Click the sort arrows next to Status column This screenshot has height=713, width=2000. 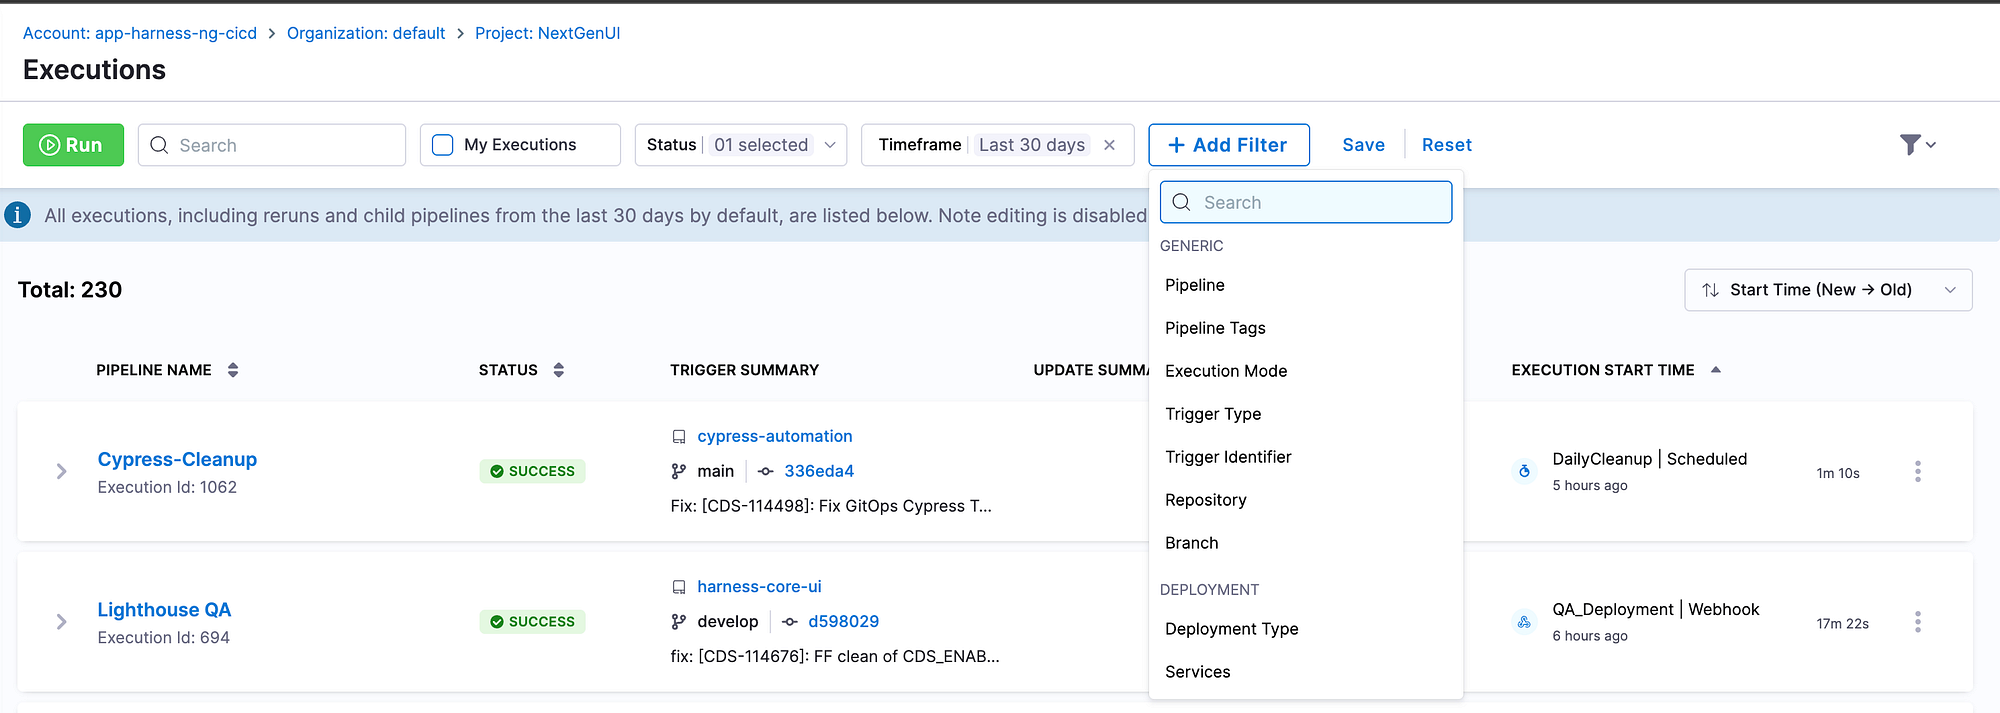pos(559,370)
